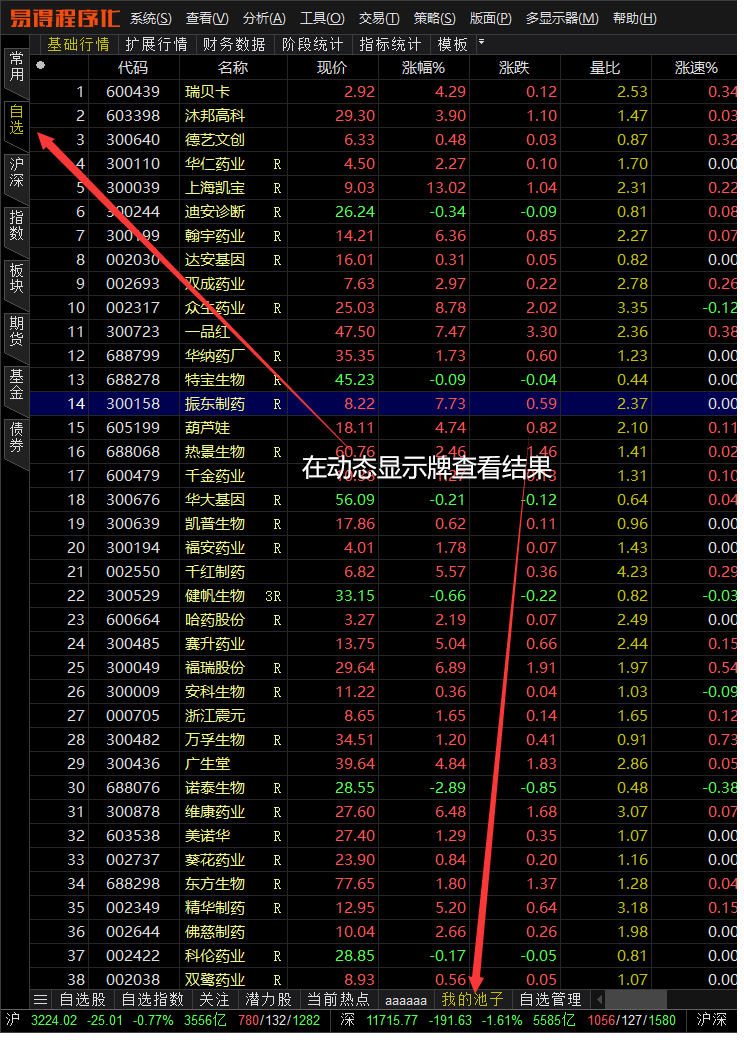This screenshot has width=744, height=1040.
Task: Sort by the 名称 column header
Action: point(233,68)
